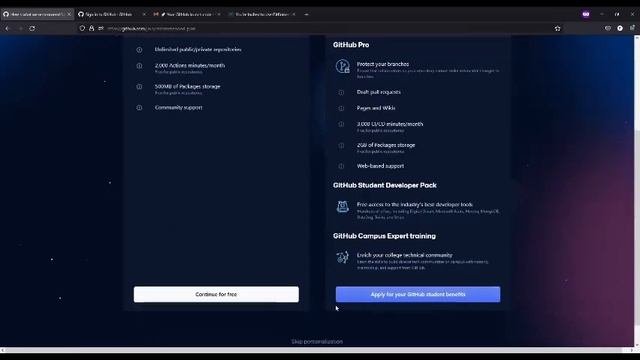The image size is (640, 360).
Task: Click Unlimited public/private repositories text
Action: (198, 49)
